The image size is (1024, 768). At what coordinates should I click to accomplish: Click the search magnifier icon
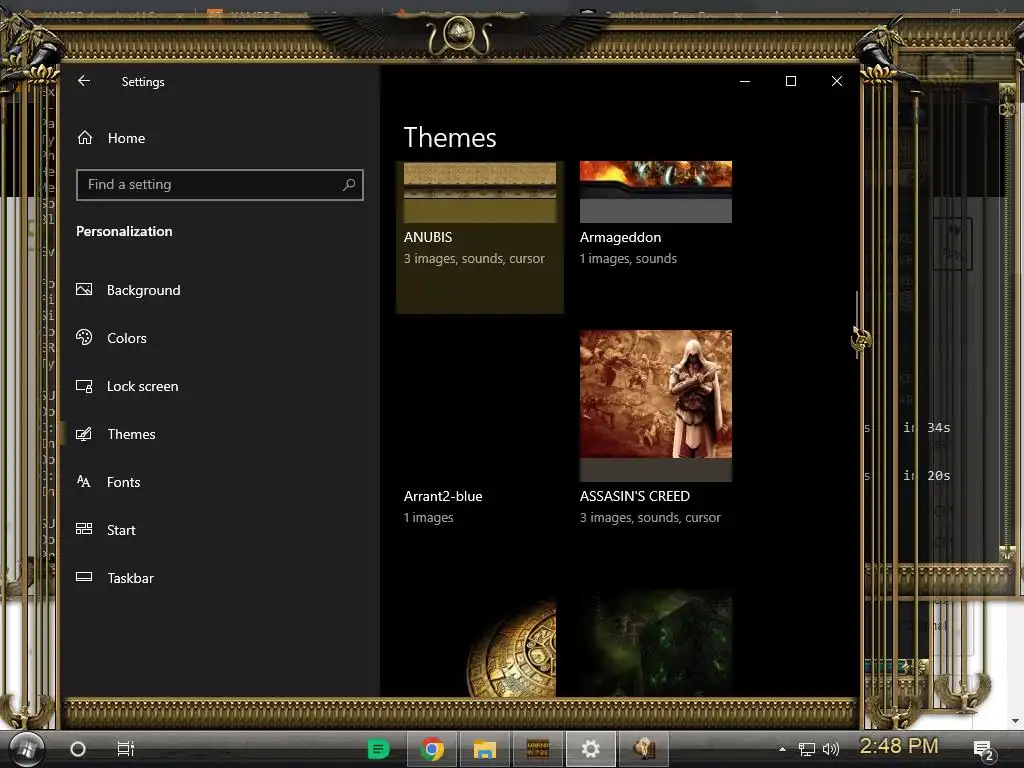[349, 185]
